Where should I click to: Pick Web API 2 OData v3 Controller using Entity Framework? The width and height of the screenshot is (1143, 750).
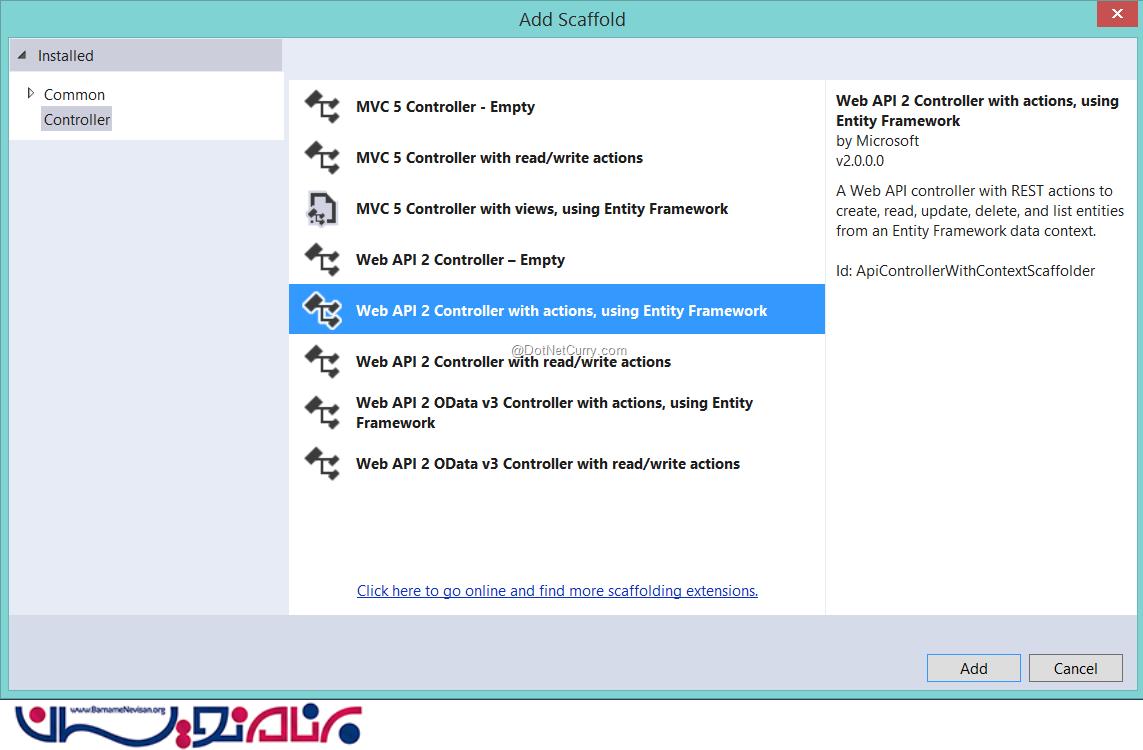(x=557, y=413)
